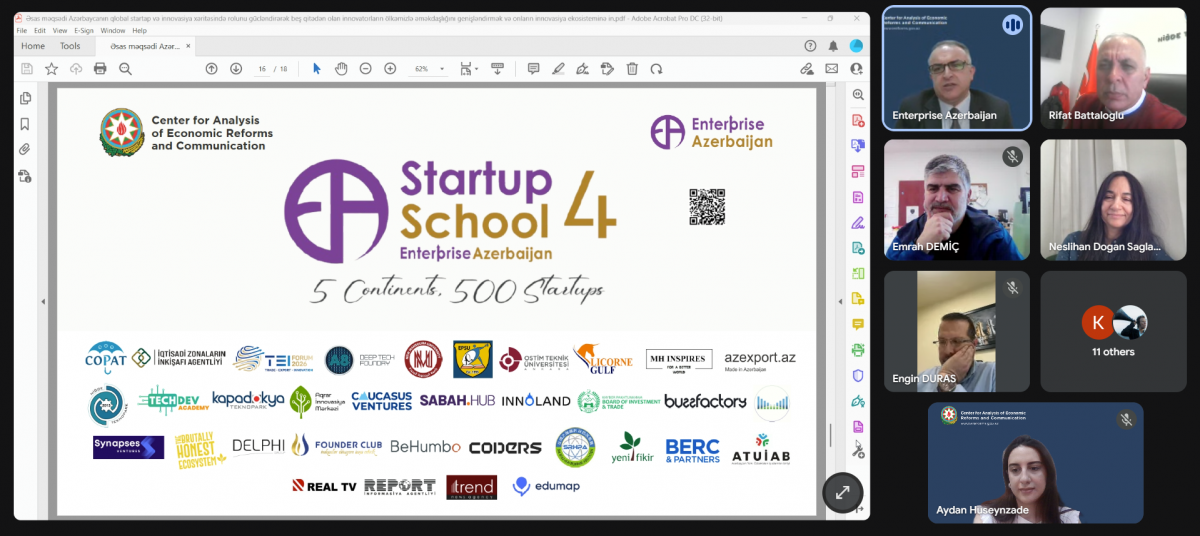
Task: Select the hand pan tool
Action: (x=341, y=68)
